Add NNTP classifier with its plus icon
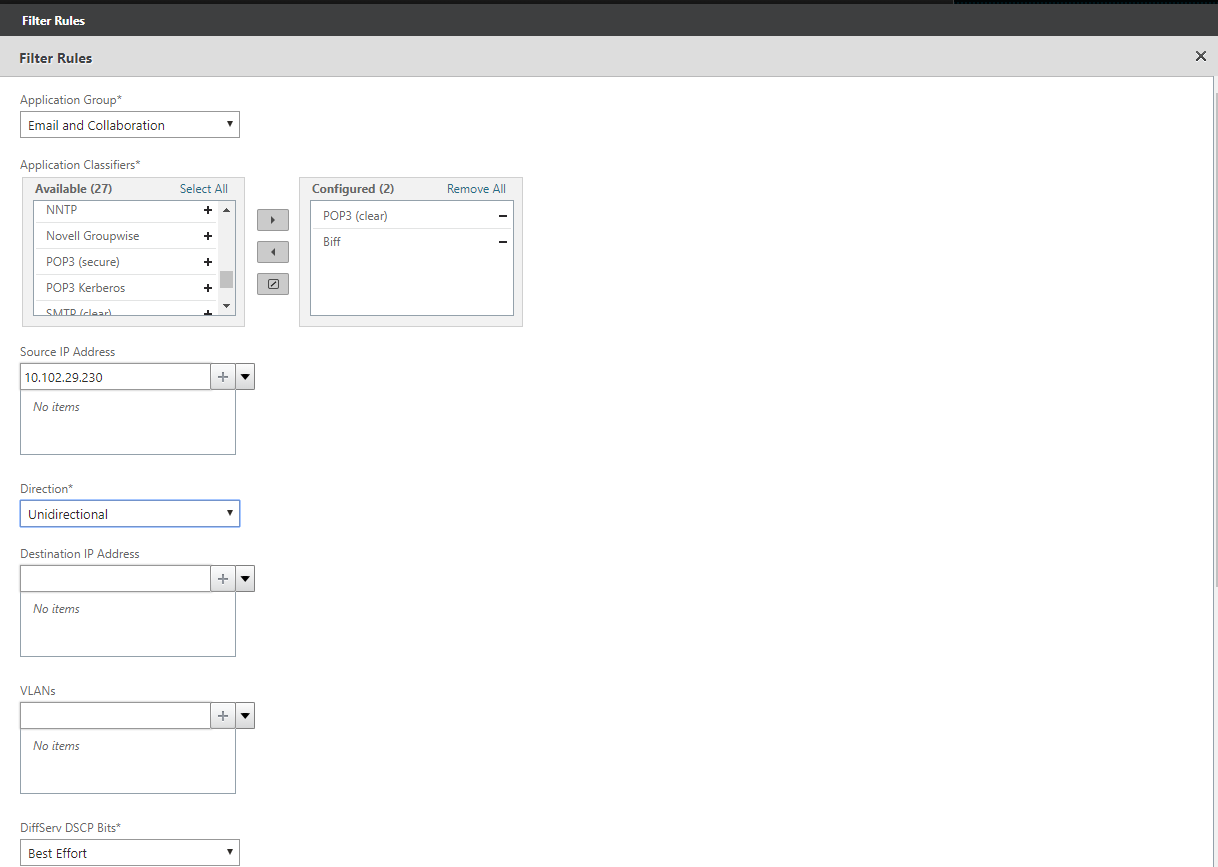Image resolution: width=1218 pixels, height=867 pixels. tap(208, 210)
